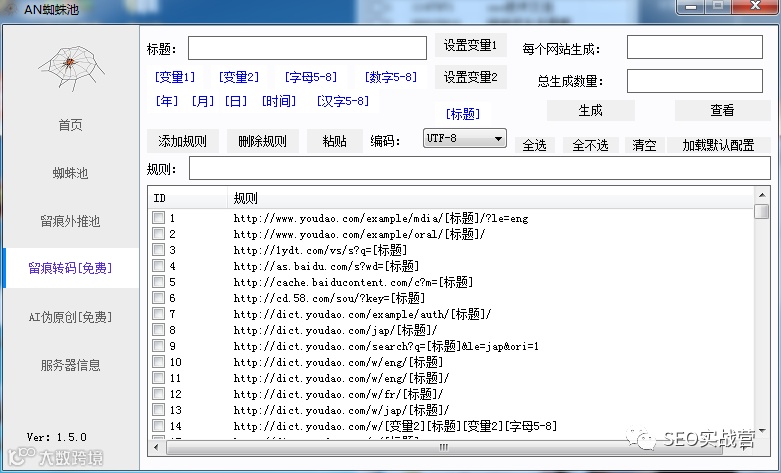Minimize the AN蜘蛛池 window
The width and height of the screenshot is (781, 473).
tap(690, 7)
